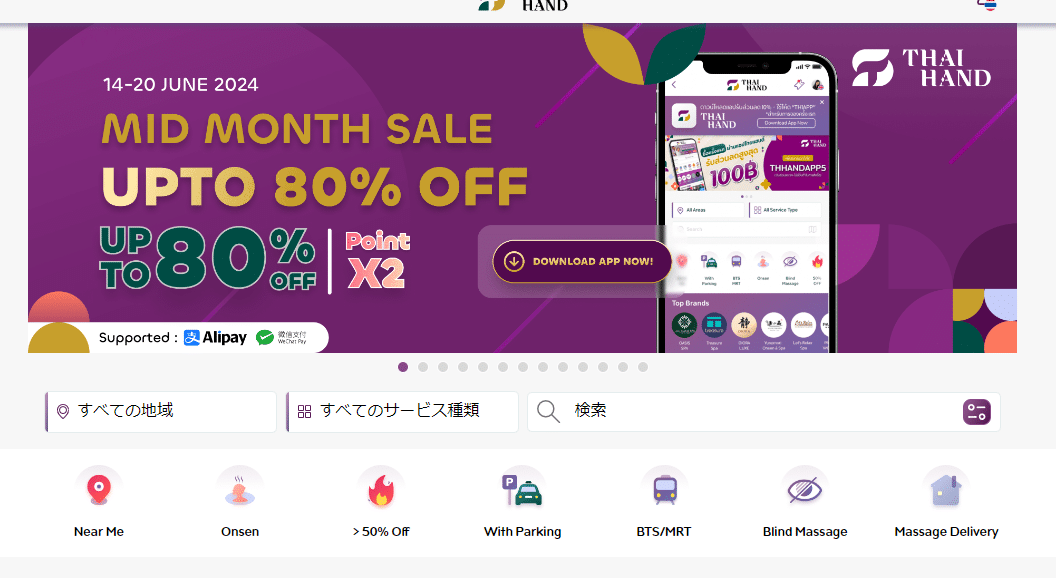
Task: Click the Thai Hand logo in header
Action: point(523,5)
